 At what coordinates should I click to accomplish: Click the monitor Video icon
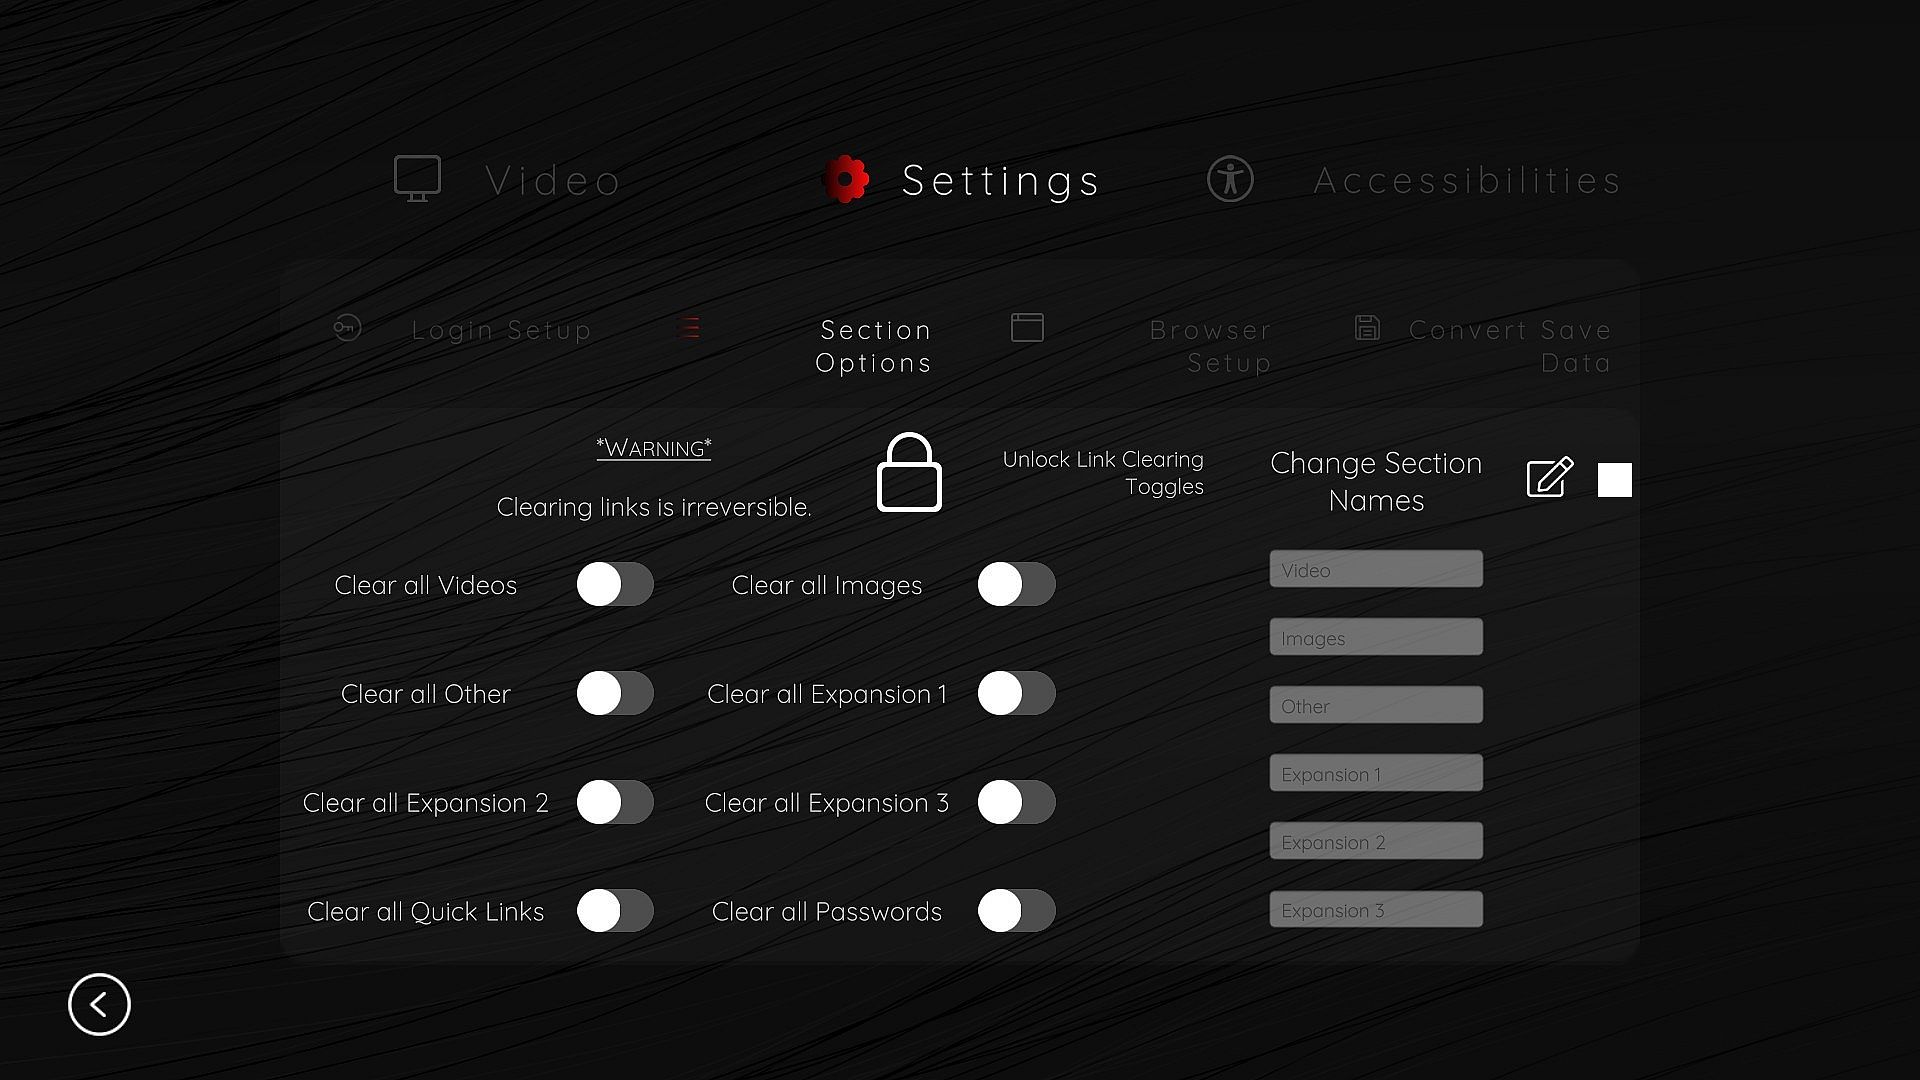click(417, 178)
